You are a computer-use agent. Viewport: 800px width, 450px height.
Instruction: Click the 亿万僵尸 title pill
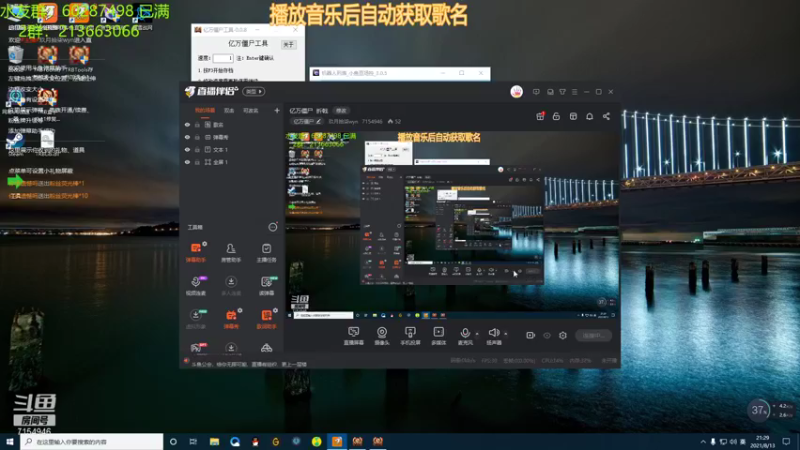tap(307, 121)
